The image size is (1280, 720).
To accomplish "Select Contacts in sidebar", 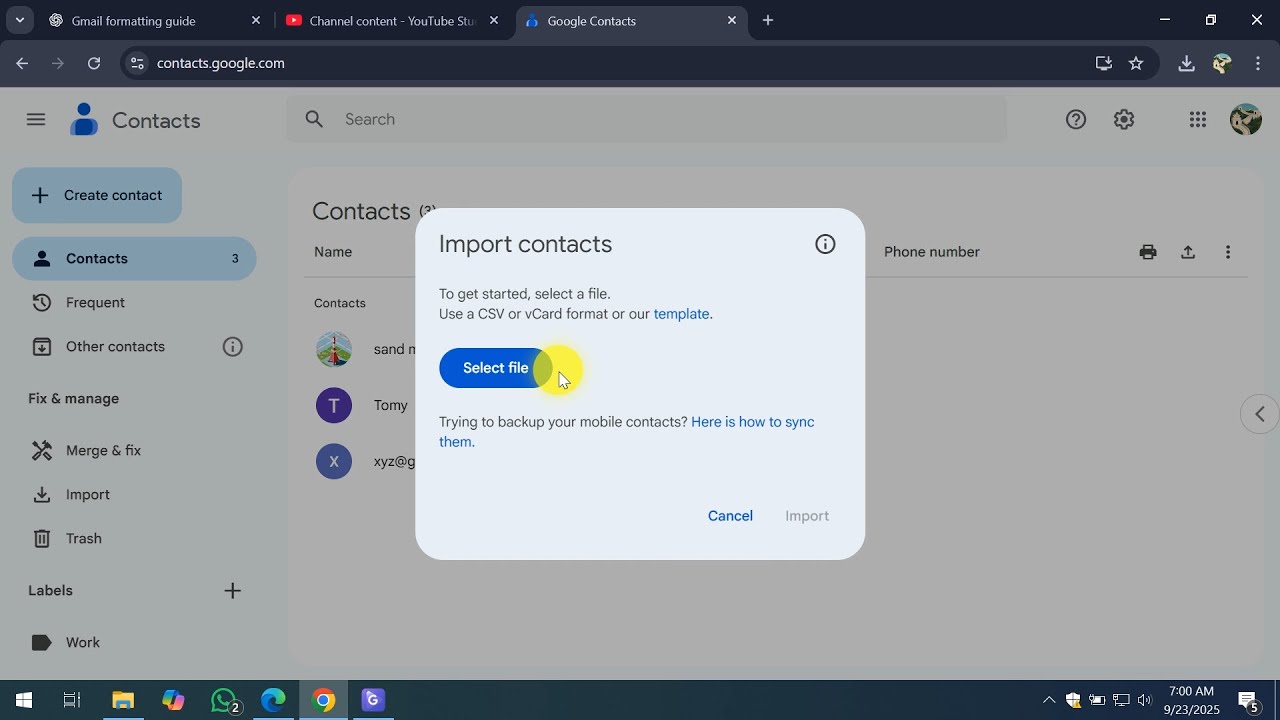I will [x=134, y=258].
